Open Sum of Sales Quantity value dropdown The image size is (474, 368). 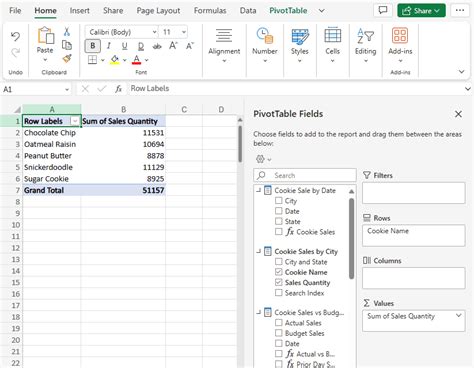tap(459, 315)
